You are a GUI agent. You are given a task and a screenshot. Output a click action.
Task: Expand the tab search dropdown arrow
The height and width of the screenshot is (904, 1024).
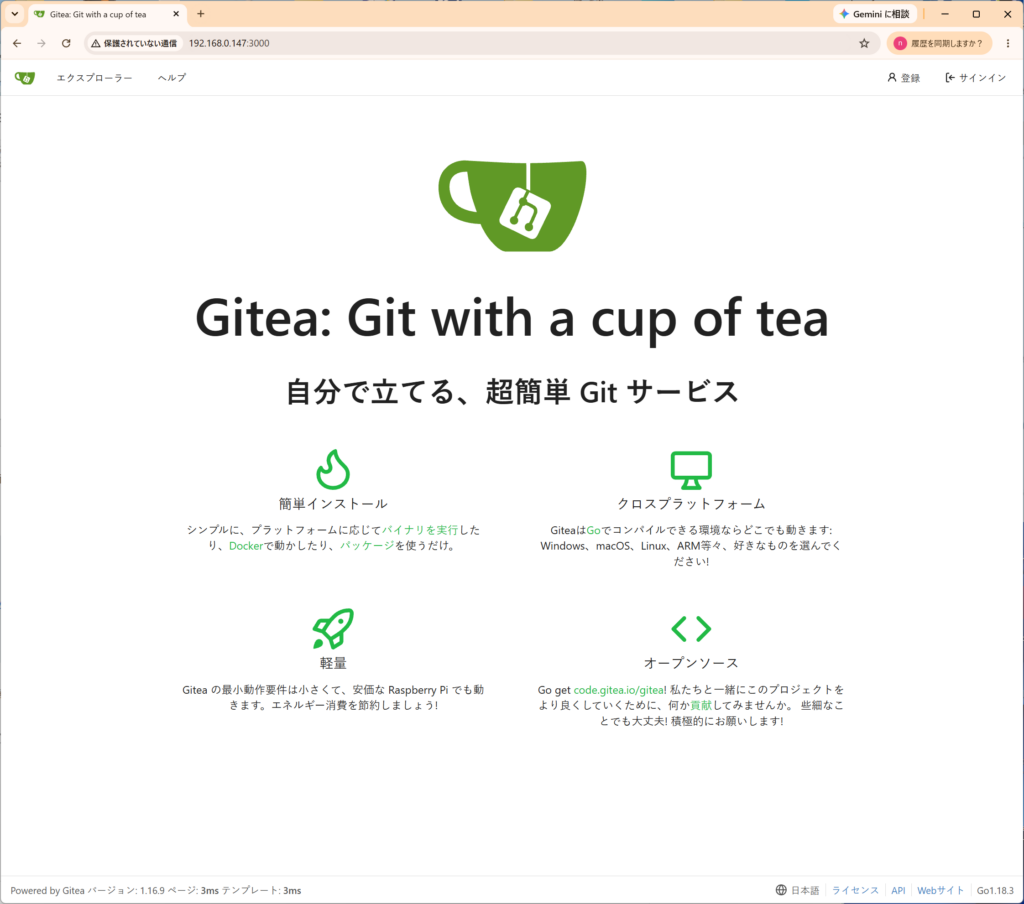[14, 14]
